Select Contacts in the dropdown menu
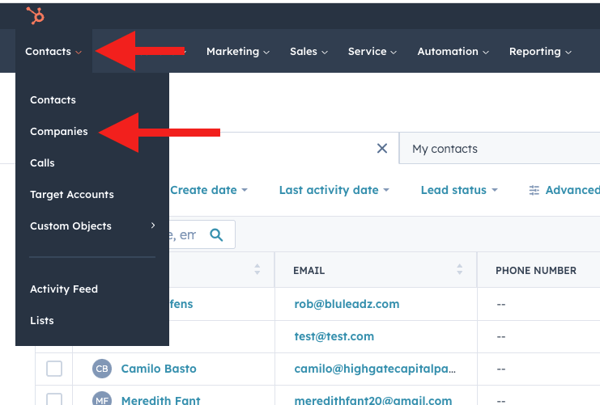The height and width of the screenshot is (405, 600). pyautogui.click(x=53, y=100)
